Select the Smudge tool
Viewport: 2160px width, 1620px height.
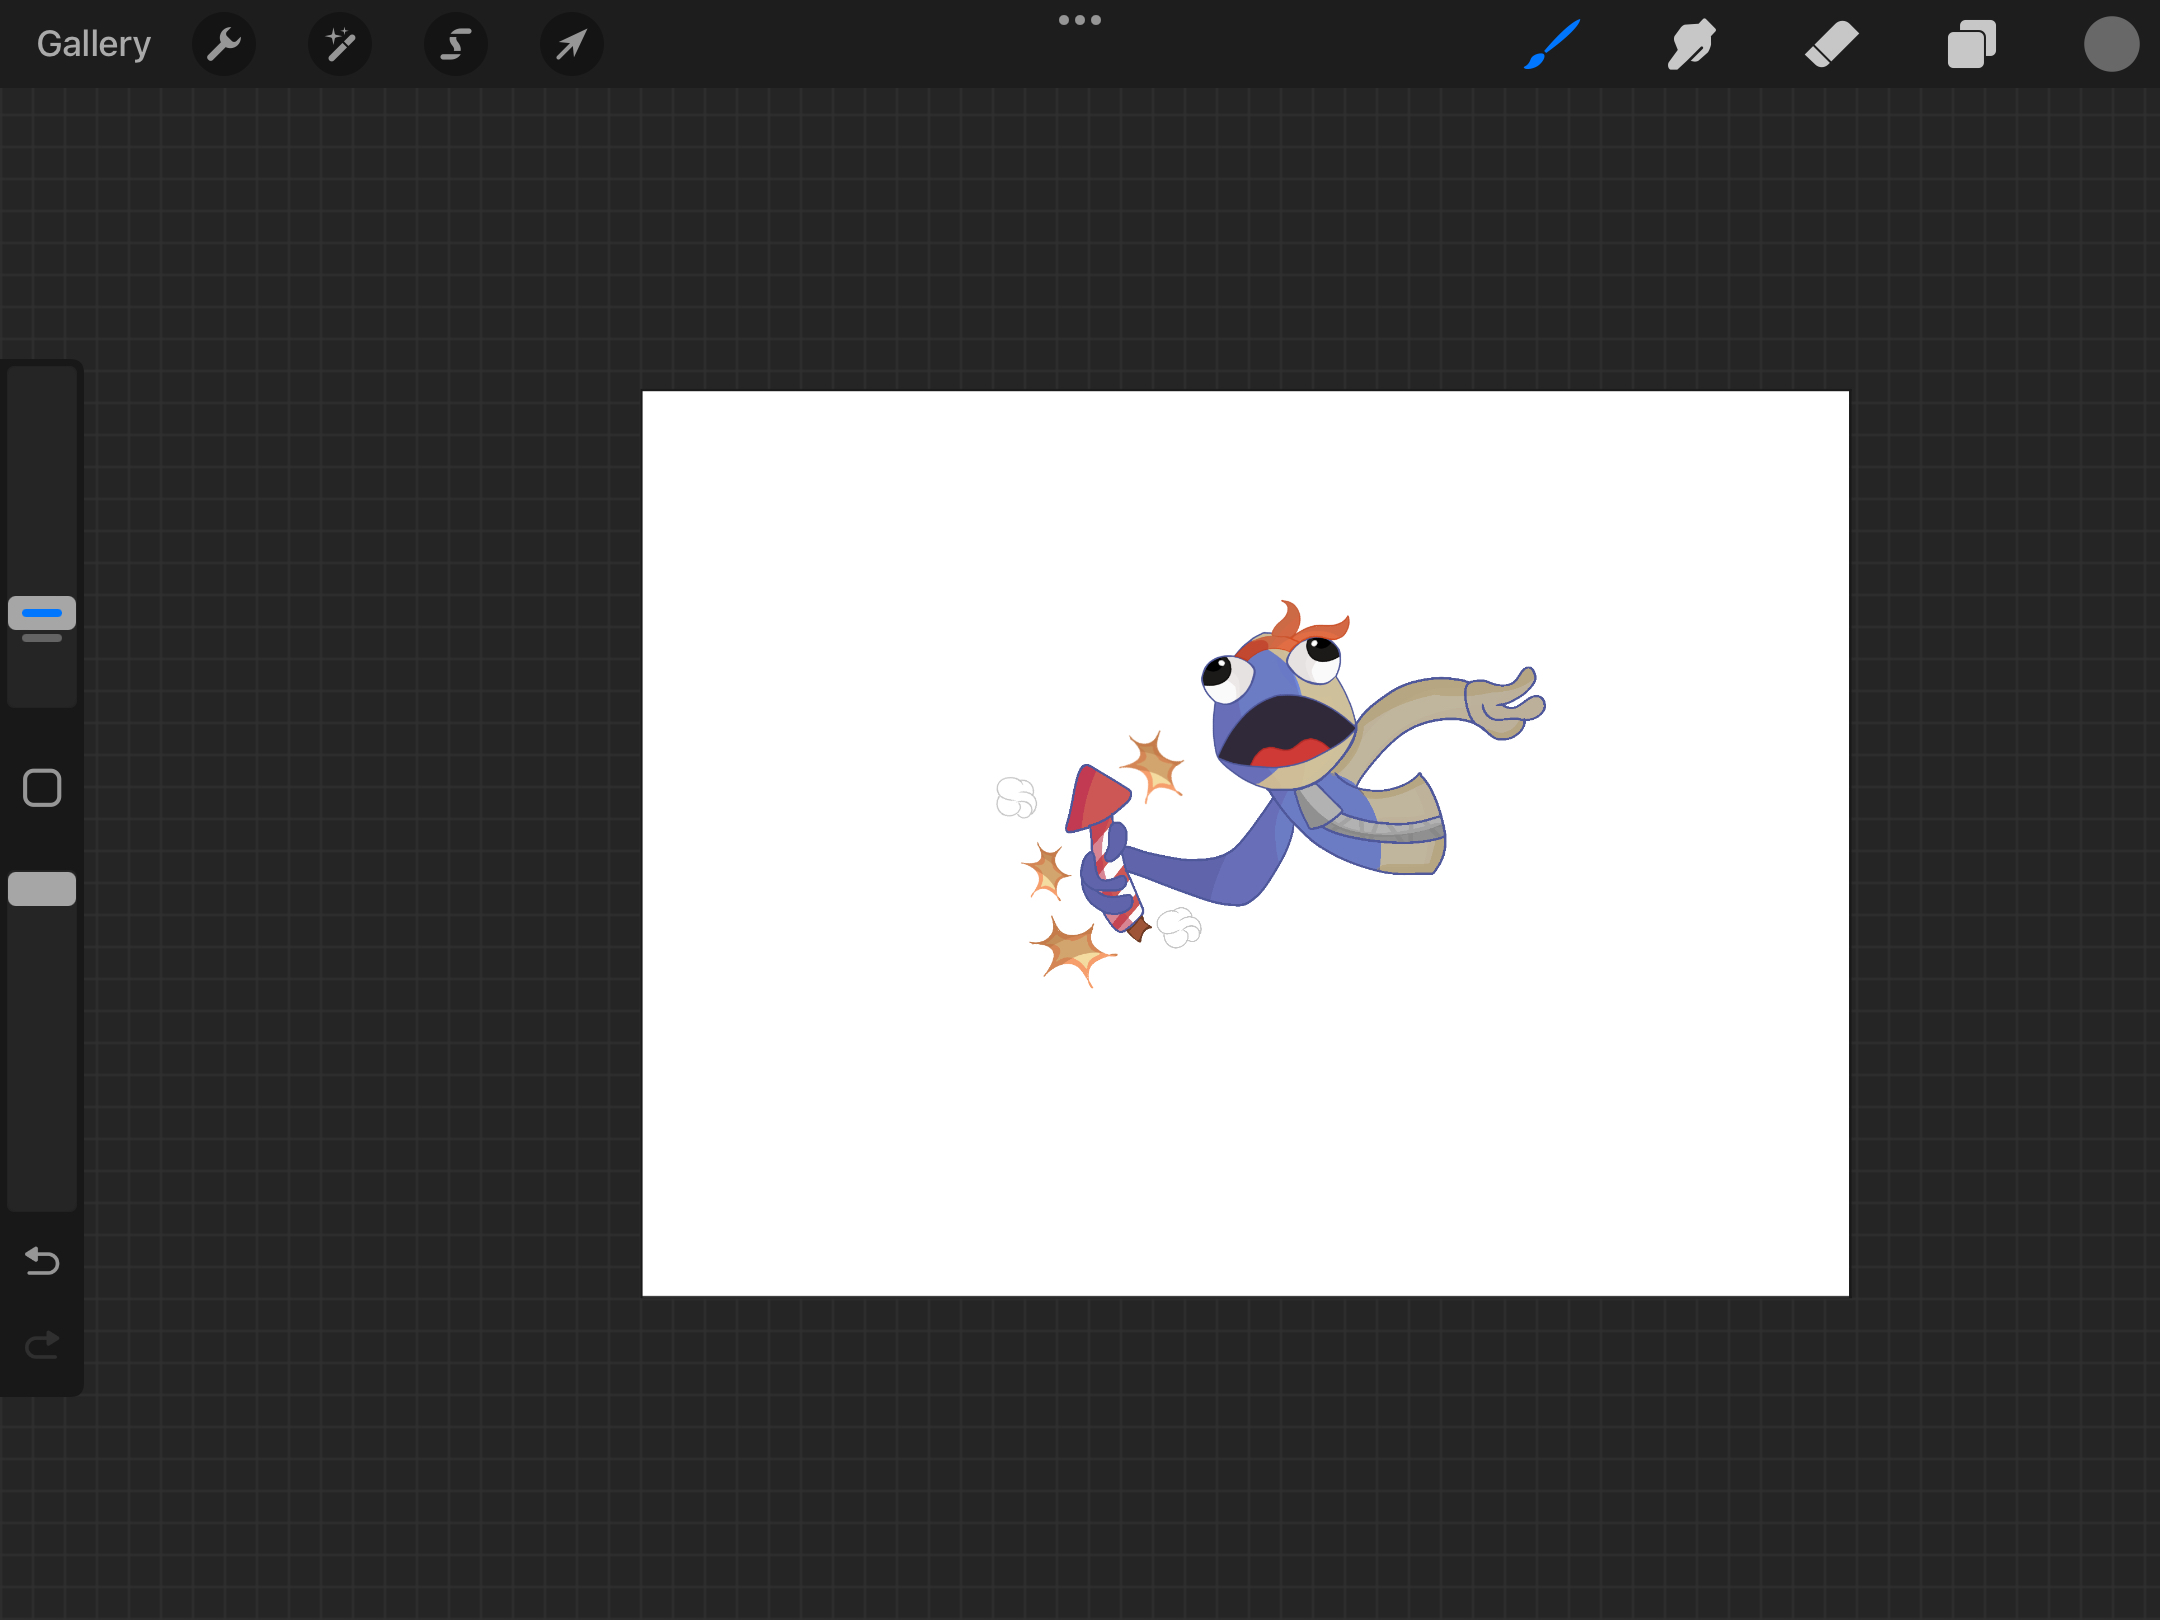(x=1692, y=44)
